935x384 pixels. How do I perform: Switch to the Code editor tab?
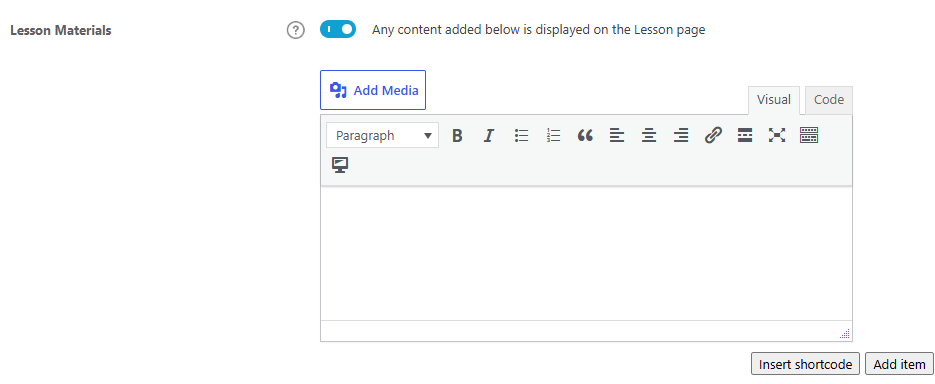(828, 100)
